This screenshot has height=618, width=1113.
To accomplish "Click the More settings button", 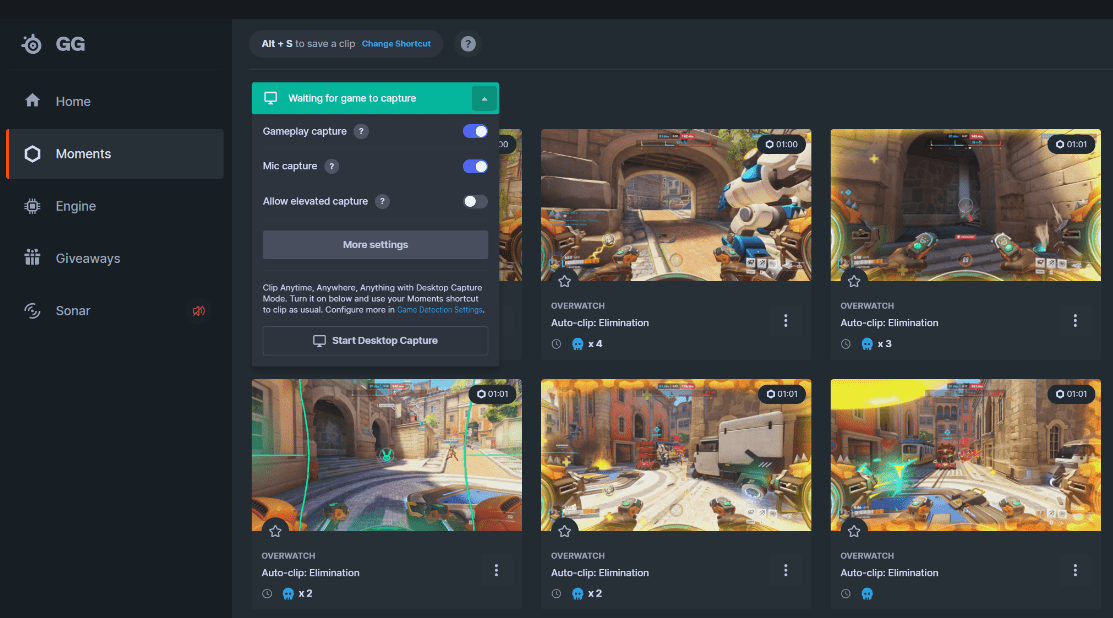I will (375, 244).
